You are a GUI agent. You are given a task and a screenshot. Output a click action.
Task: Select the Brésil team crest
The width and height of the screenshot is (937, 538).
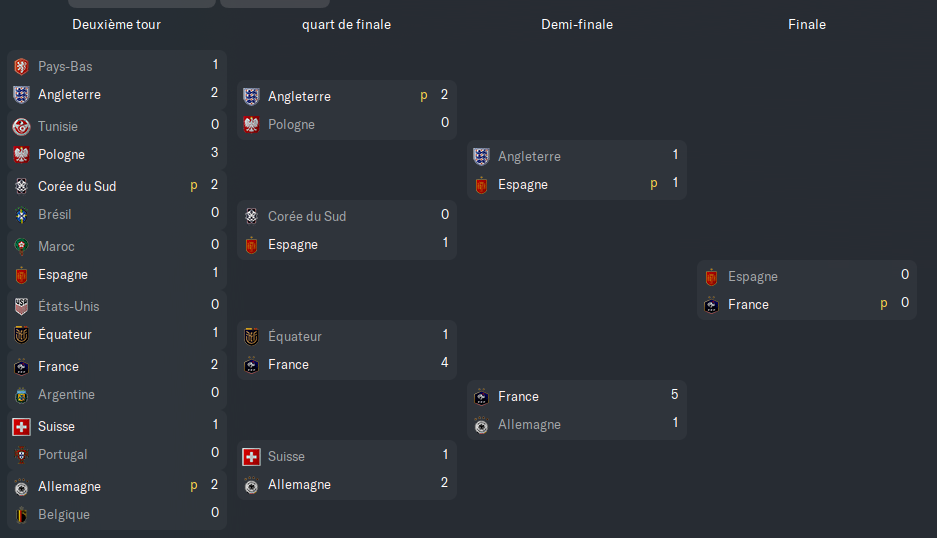pyautogui.click(x=21, y=214)
